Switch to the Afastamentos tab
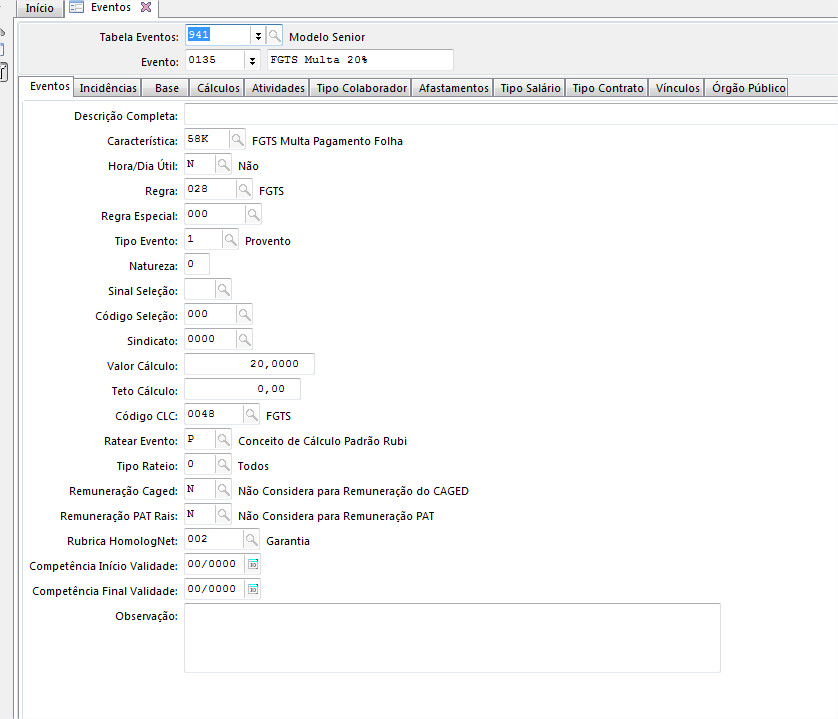838x719 pixels. click(454, 88)
